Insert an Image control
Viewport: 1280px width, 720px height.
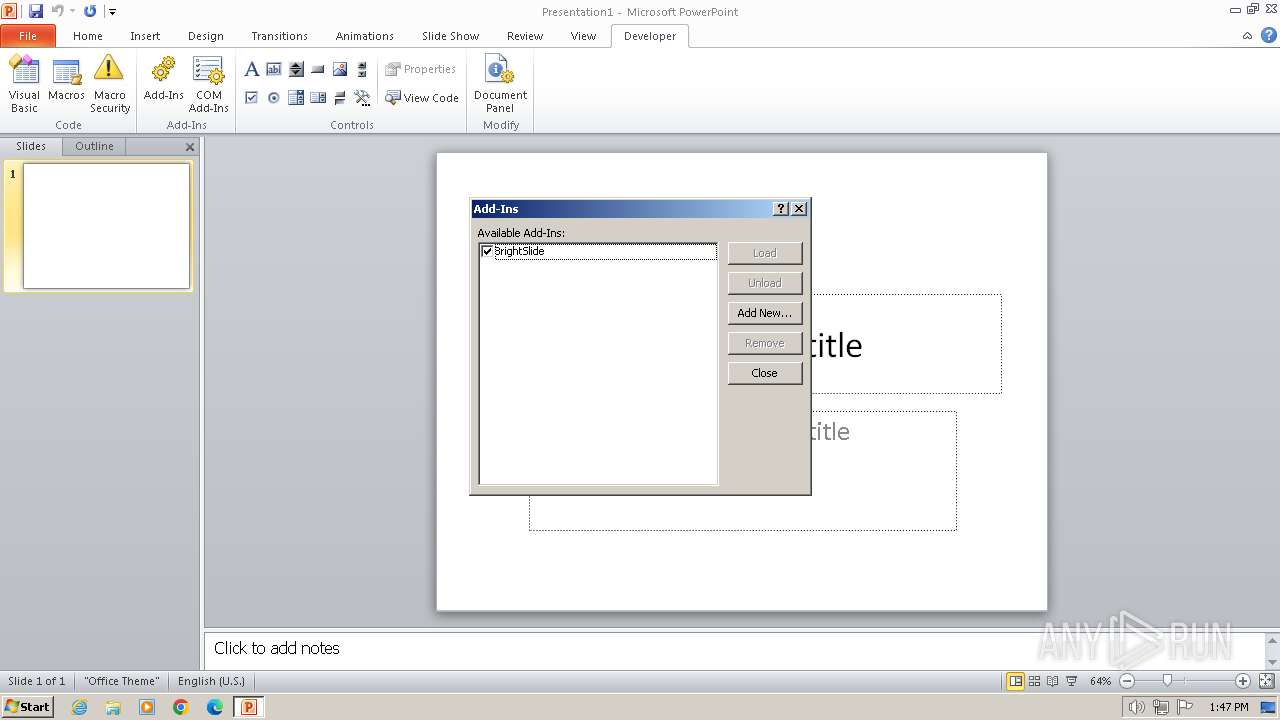click(340, 69)
